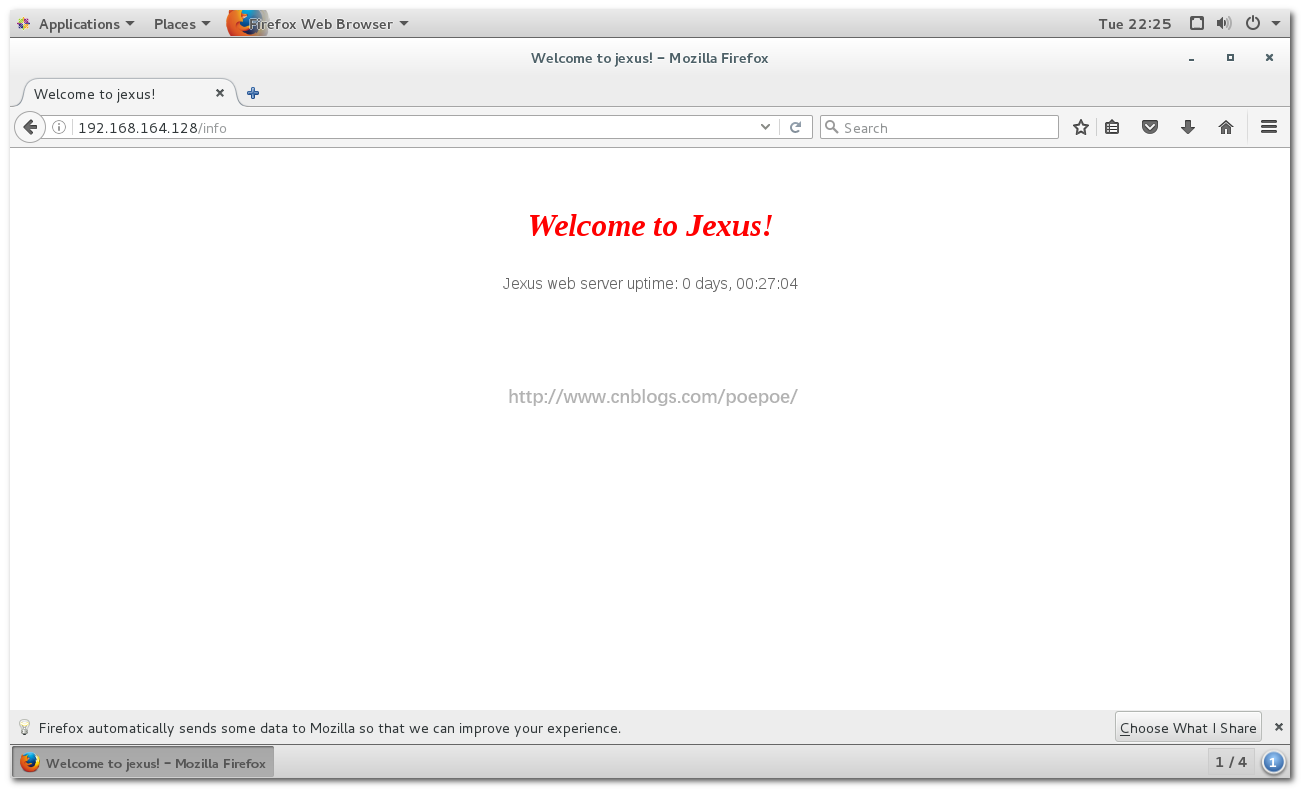Open the clock showing Tue 22:25
Viewport: 1301px width, 789px height.
pos(1134,23)
